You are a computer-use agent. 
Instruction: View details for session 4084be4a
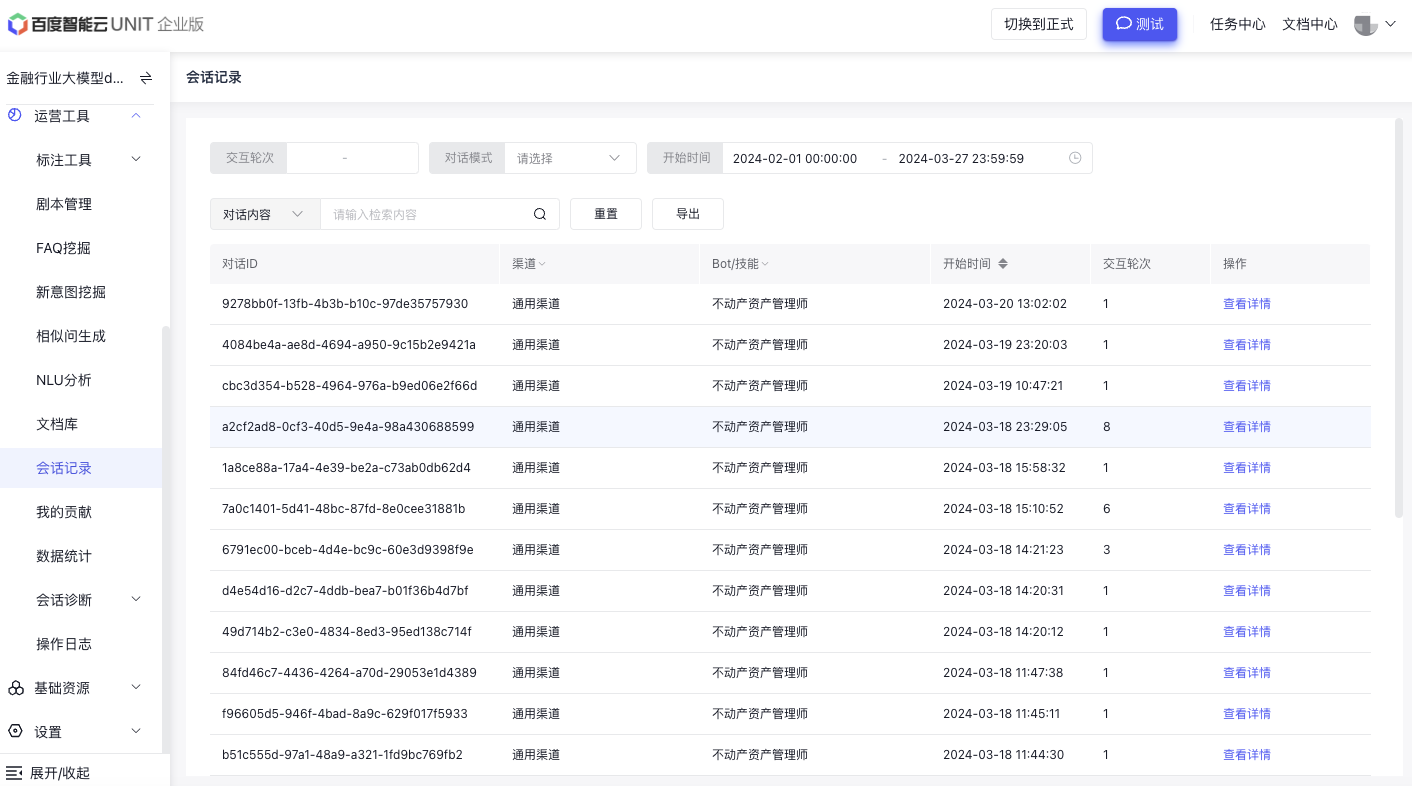coord(1247,345)
